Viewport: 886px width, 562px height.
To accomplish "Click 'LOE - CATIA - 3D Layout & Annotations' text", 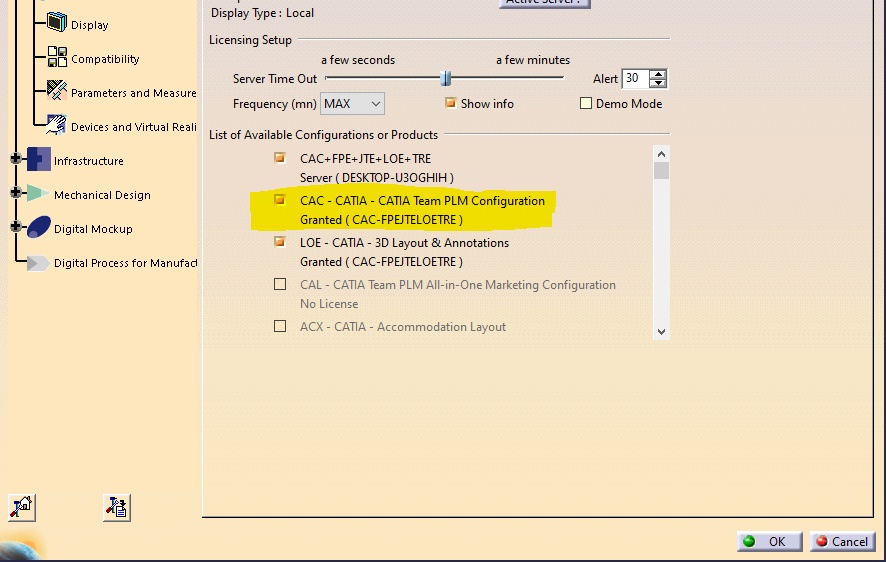I will pyautogui.click(x=405, y=243).
